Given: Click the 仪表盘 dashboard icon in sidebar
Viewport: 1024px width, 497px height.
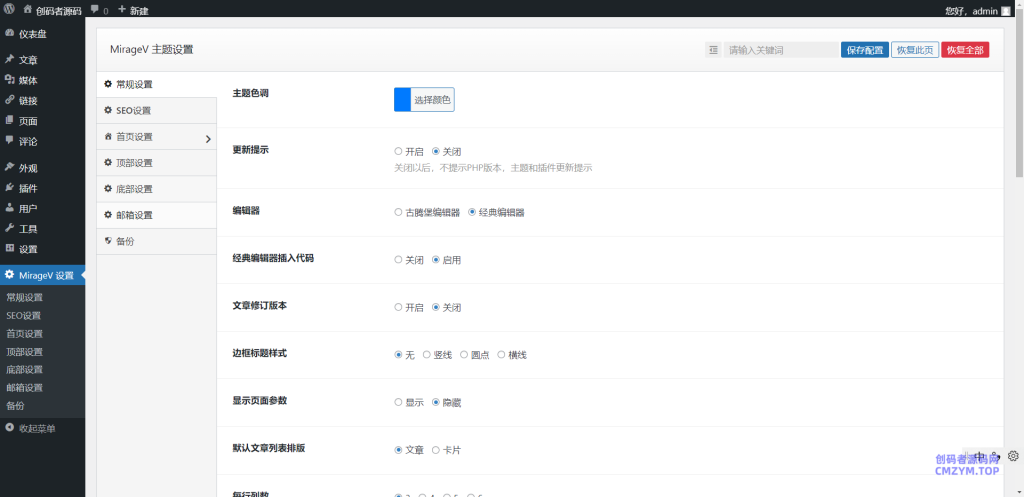Looking at the screenshot, I should 9,33.
